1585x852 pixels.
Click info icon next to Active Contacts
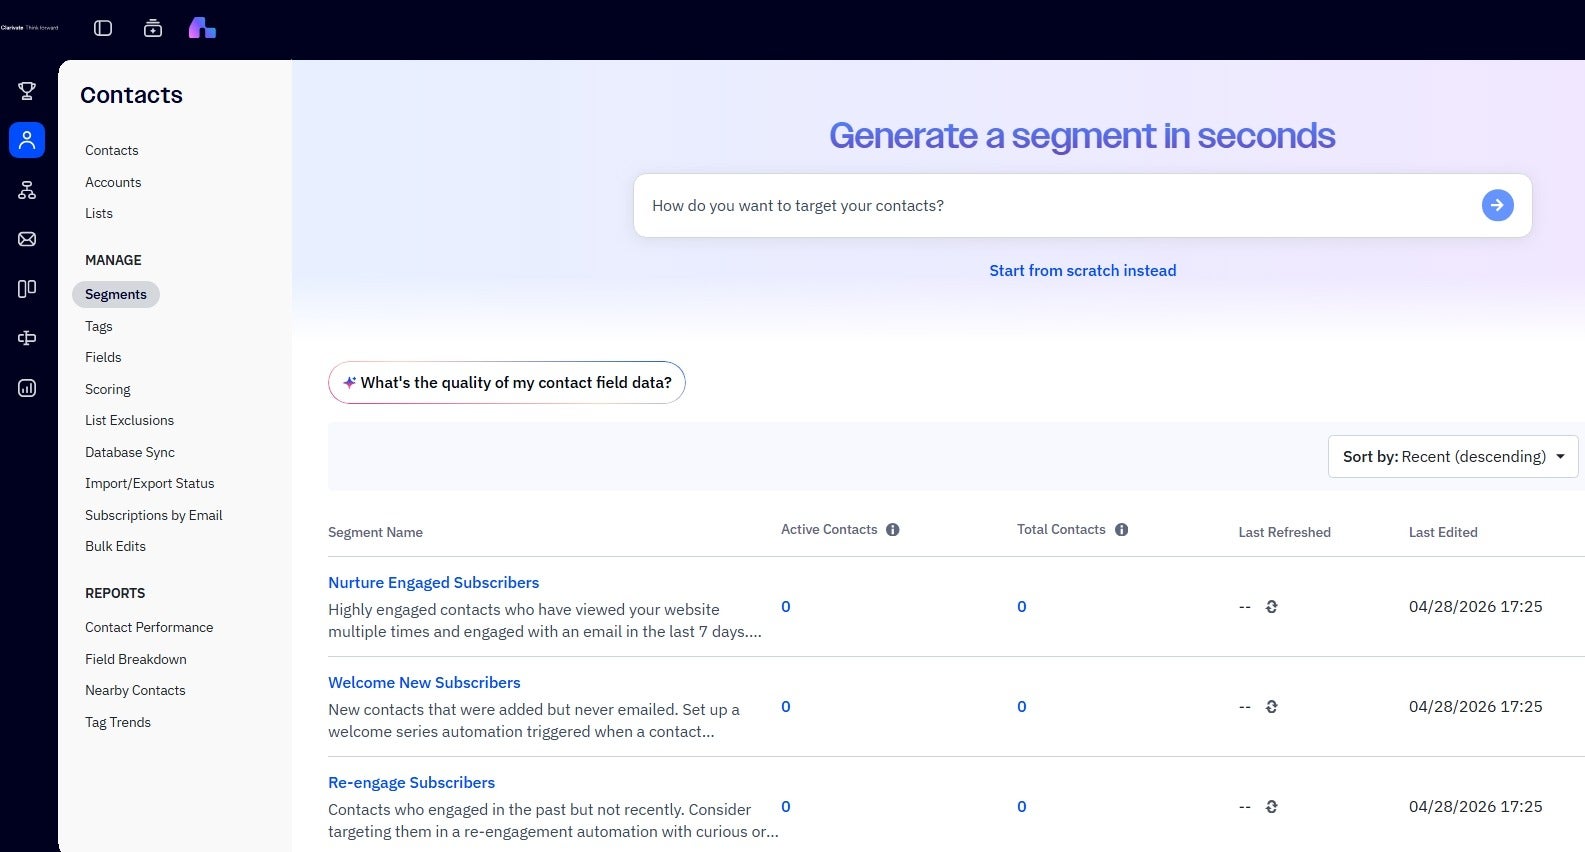(893, 530)
